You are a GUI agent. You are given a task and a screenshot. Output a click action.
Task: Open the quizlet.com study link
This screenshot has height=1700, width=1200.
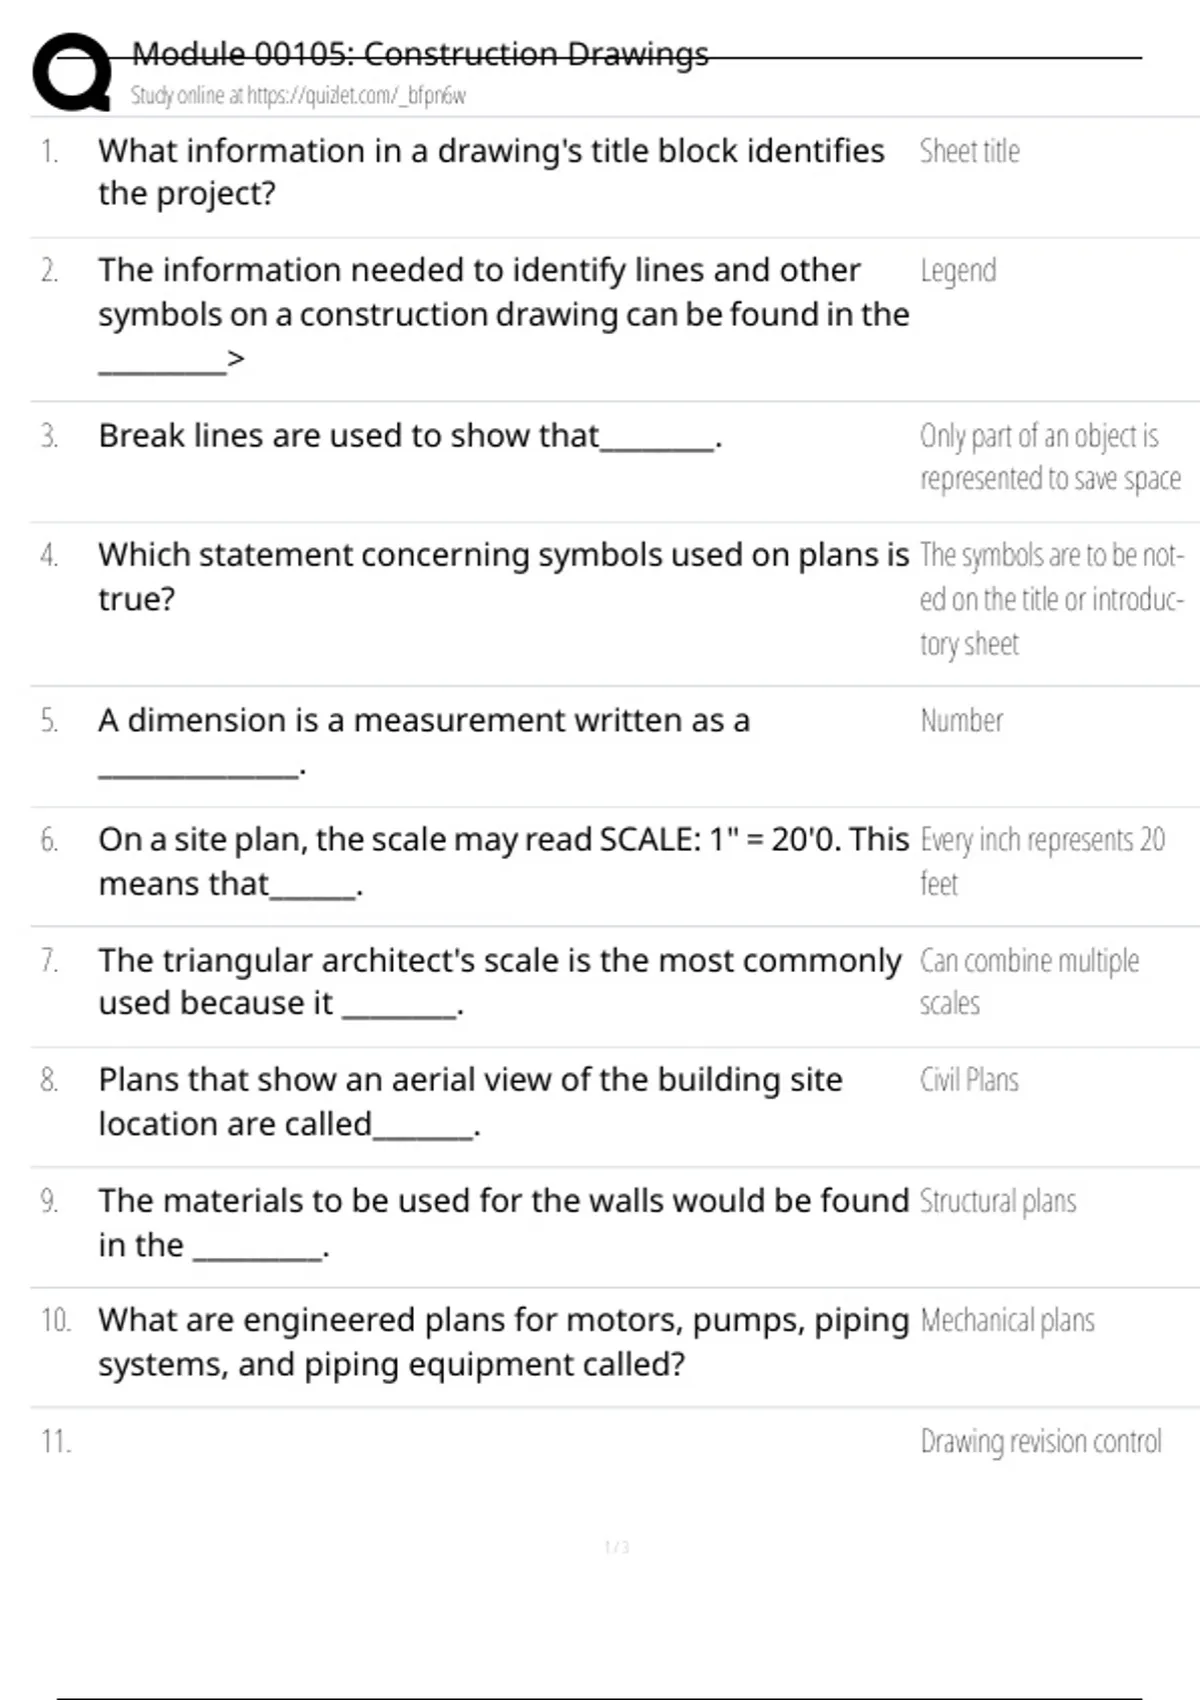pyautogui.click(x=297, y=96)
